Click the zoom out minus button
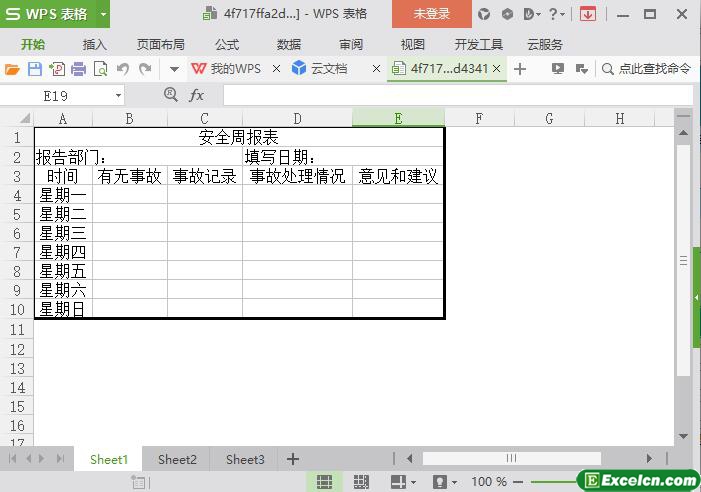 tap(518, 482)
